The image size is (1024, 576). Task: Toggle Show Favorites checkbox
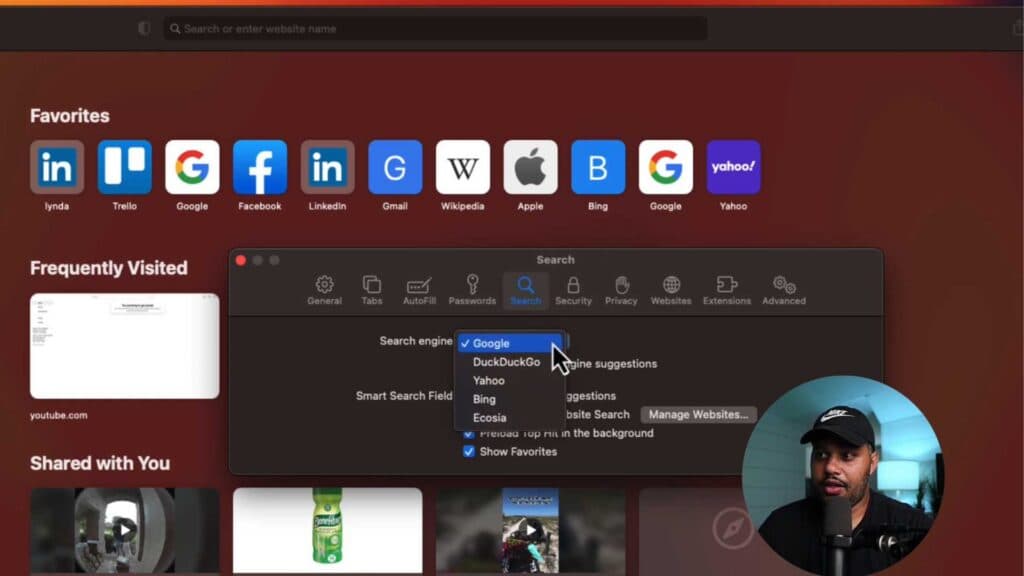(468, 451)
